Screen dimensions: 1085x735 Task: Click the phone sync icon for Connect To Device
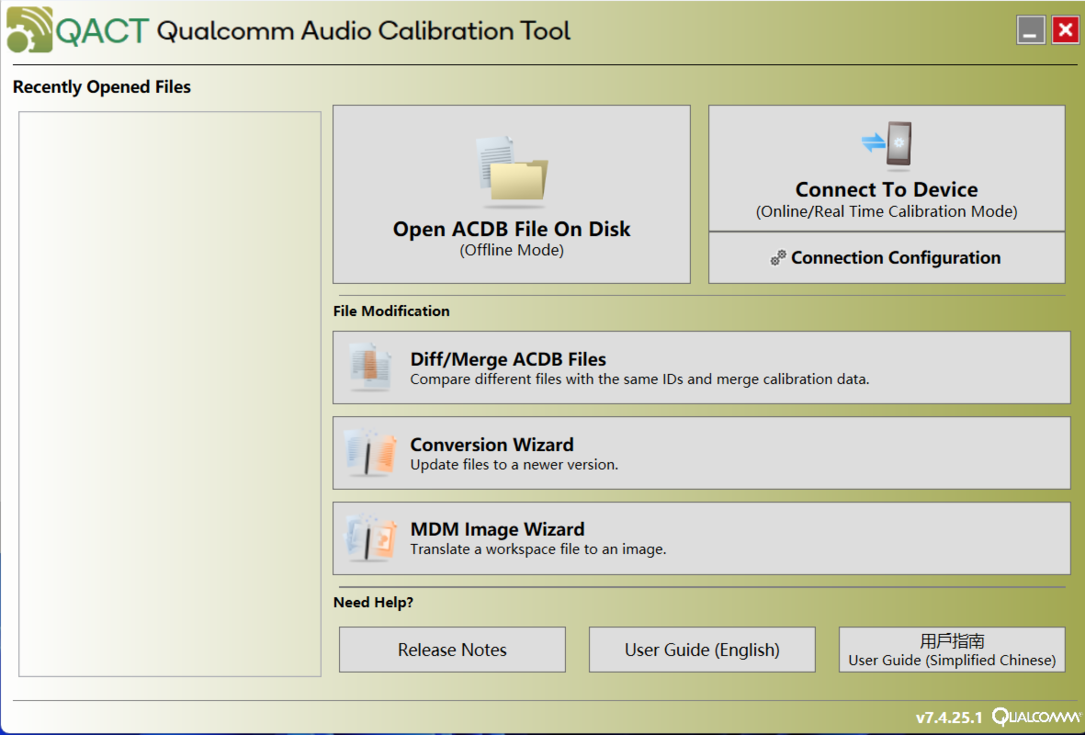tap(886, 145)
